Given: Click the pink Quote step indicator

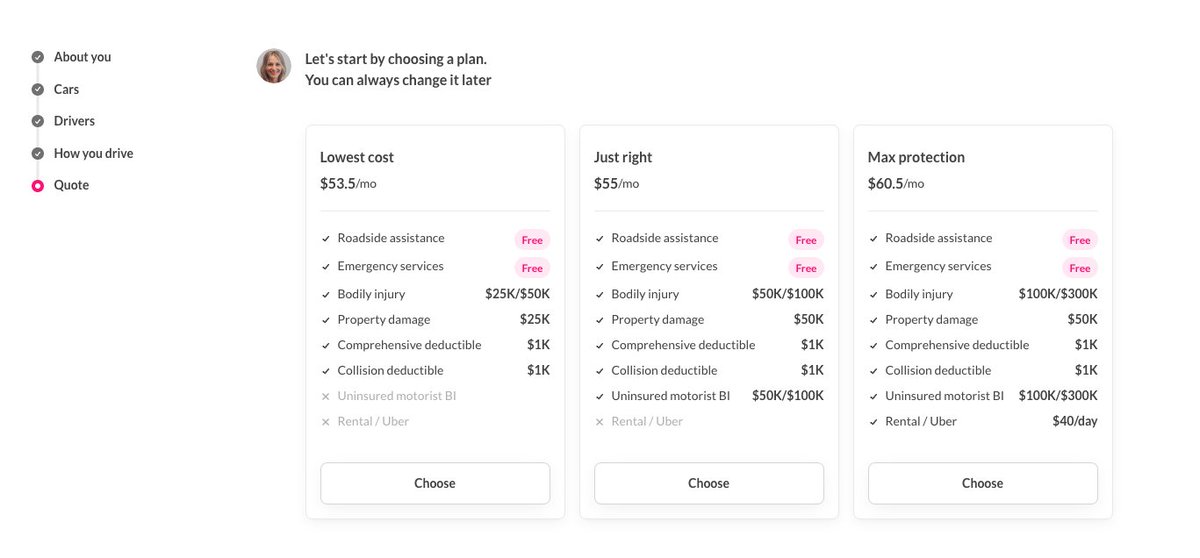Looking at the screenshot, I should pos(38,185).
